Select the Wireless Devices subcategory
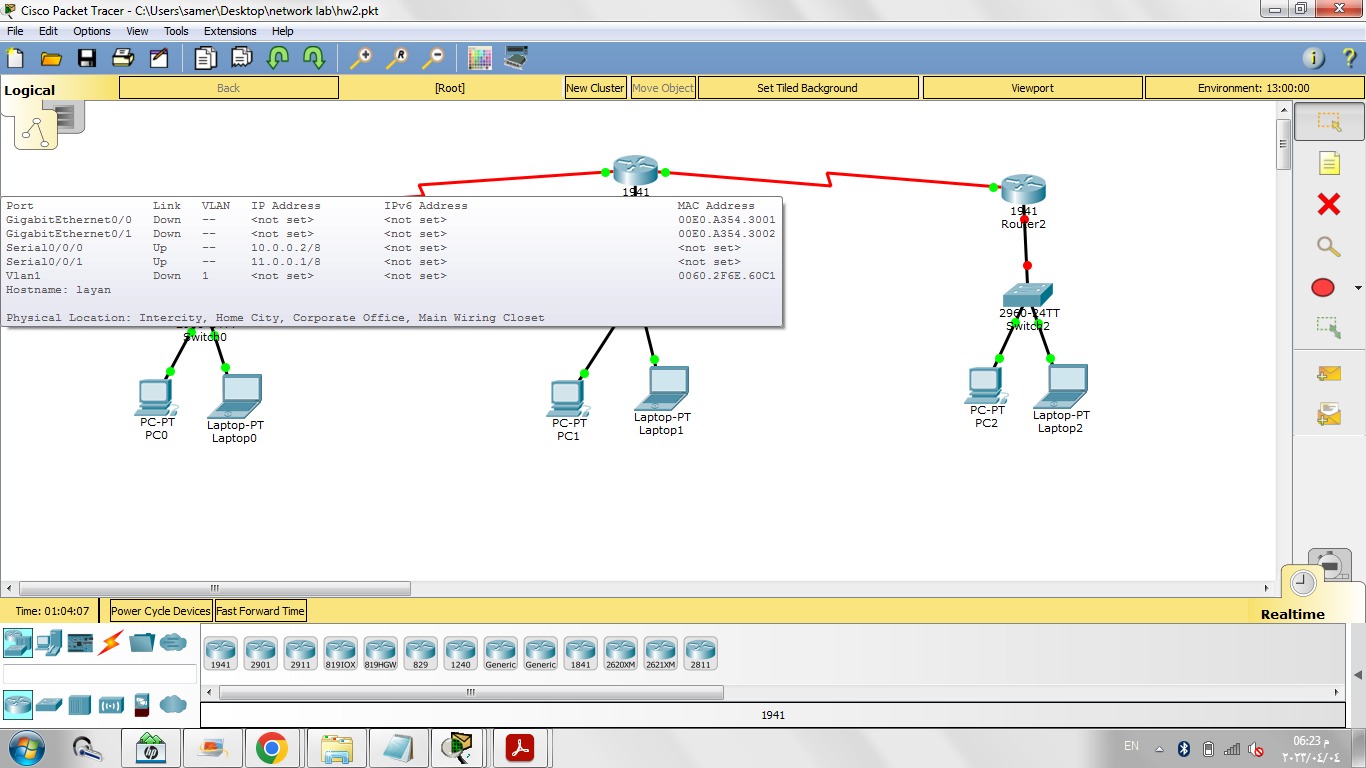 pyautogui.click(x=111, y=705)
